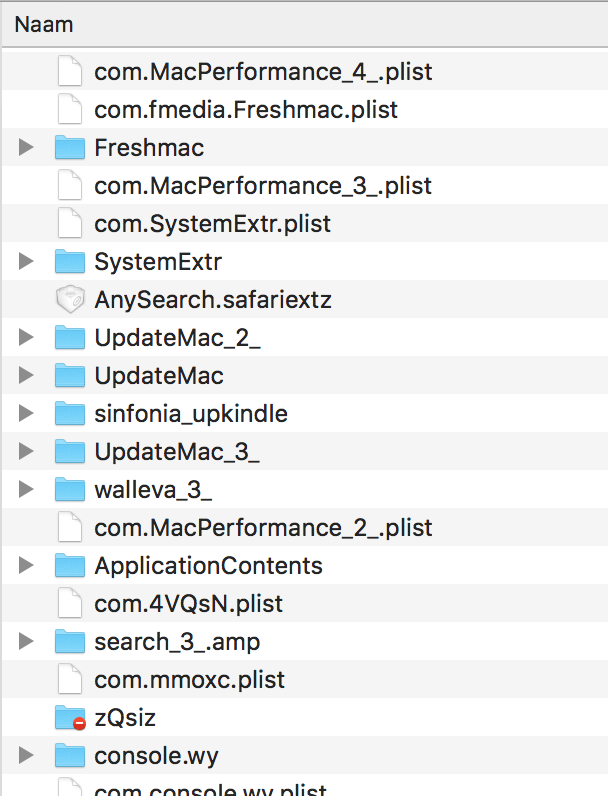The height and width of the screenshot is (796, 608).
Task: Click the com.fmedia.Freshmac.plist file icon
Action: click(x=70, y=109)
